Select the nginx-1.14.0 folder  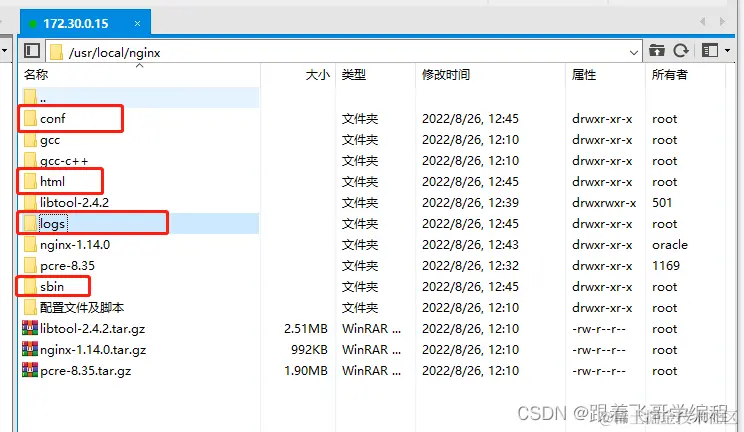[75, 245]
